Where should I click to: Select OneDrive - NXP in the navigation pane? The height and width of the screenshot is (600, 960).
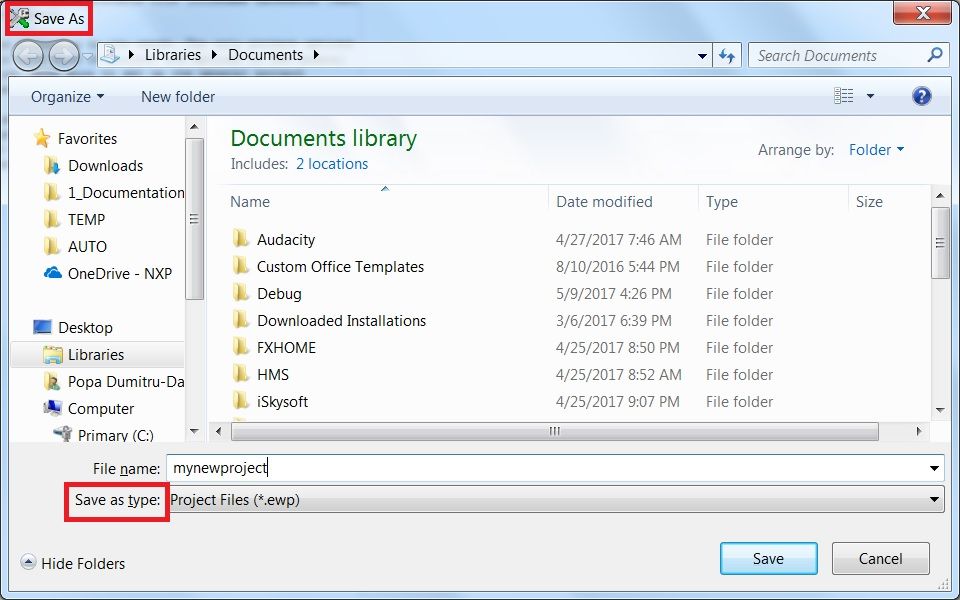click(x=119, y=274)
